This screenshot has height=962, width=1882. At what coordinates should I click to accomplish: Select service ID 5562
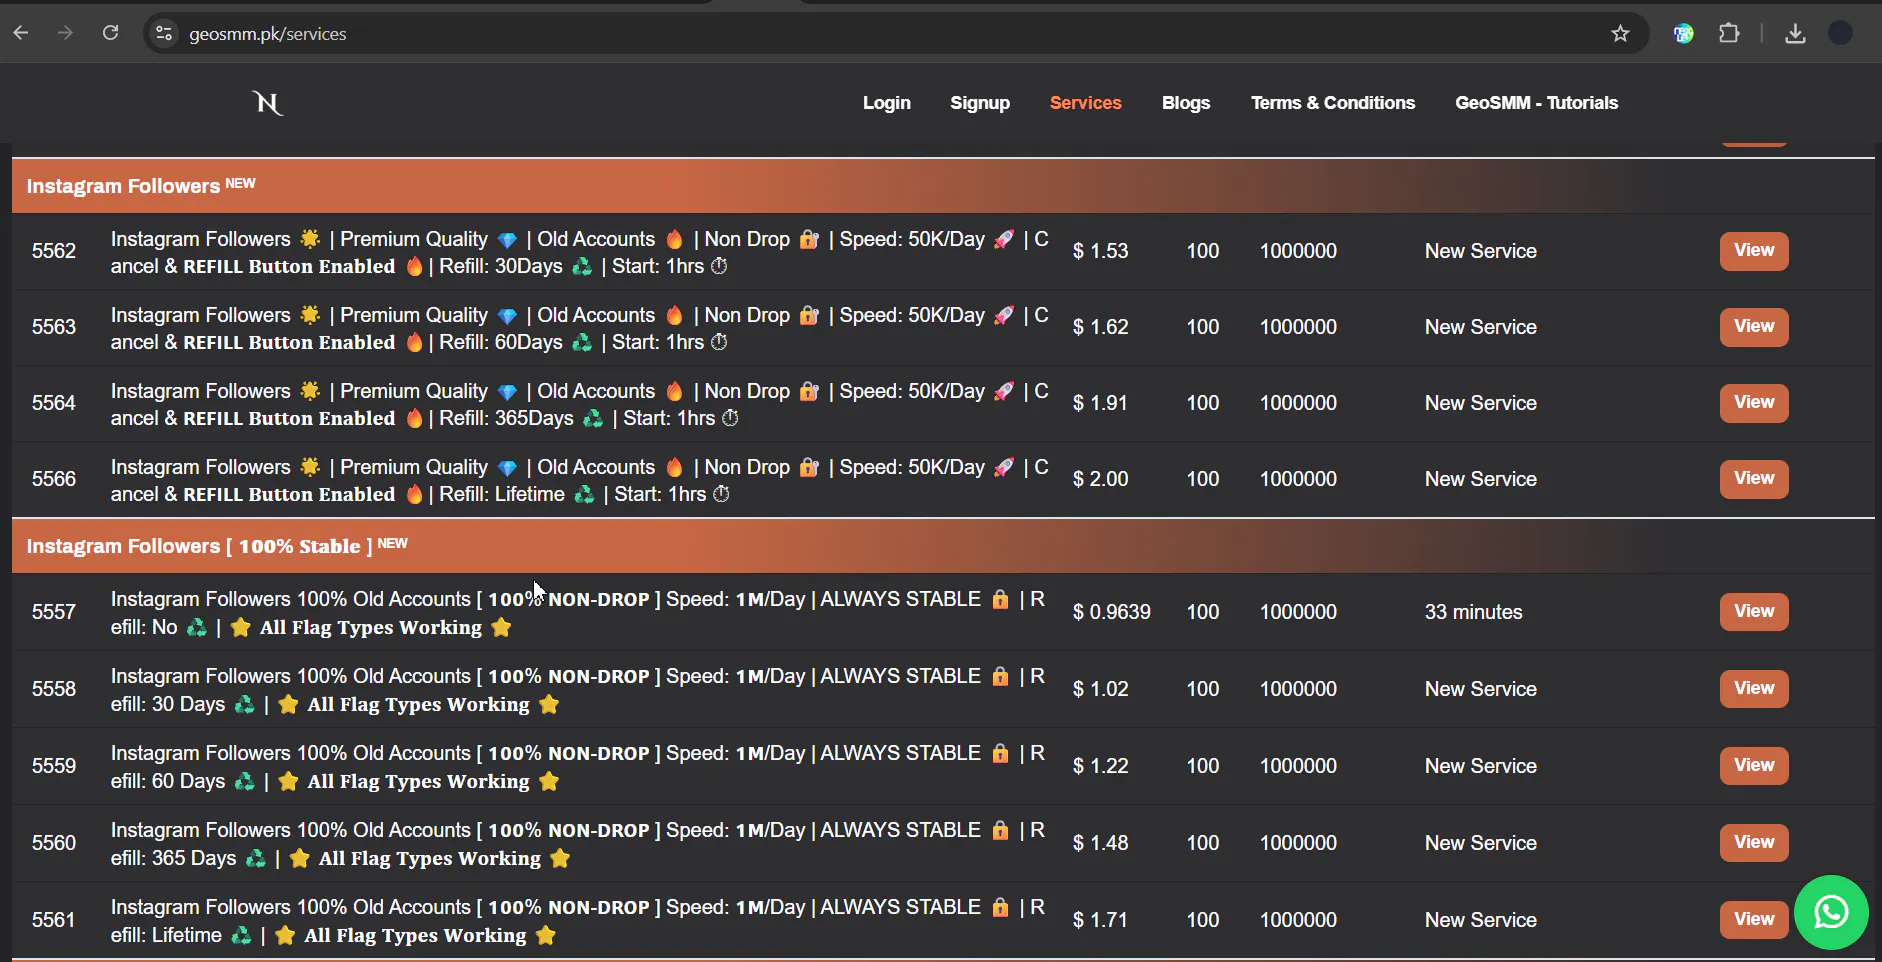pyautogui.click(x=54, y=251)
